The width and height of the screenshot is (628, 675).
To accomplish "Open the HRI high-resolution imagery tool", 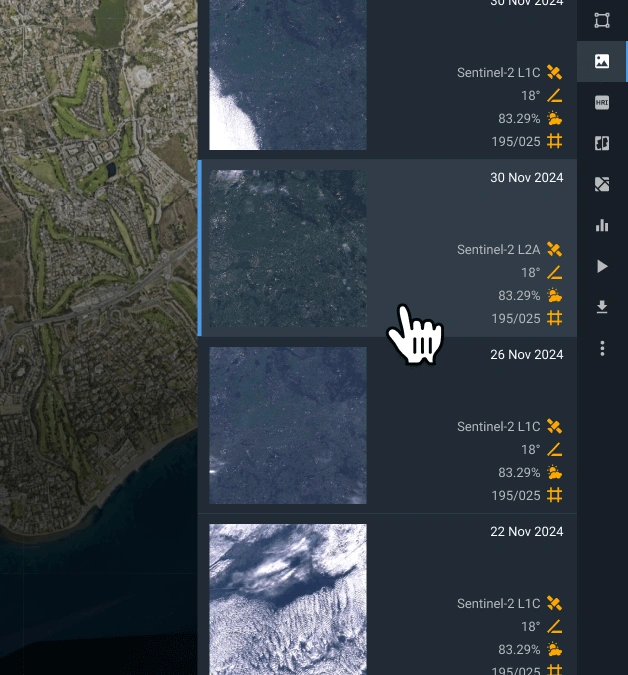I will [602, 102].
